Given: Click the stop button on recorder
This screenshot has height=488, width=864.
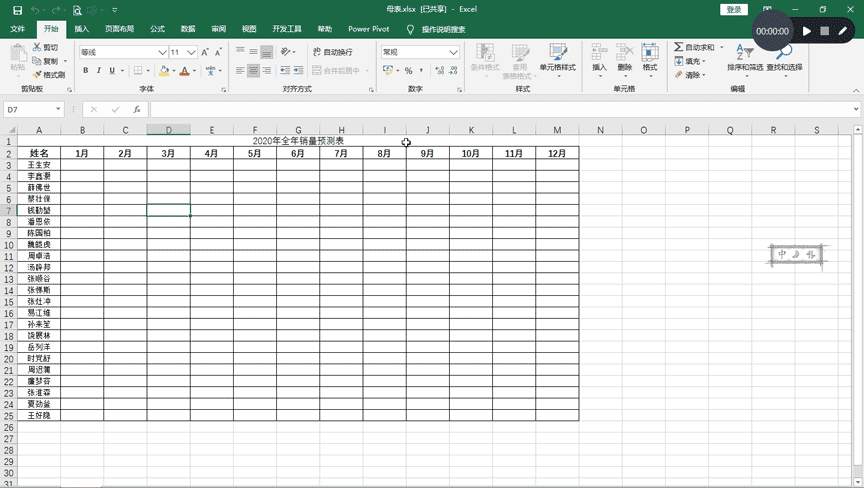Looking at the screenshot, I should 824,31.
